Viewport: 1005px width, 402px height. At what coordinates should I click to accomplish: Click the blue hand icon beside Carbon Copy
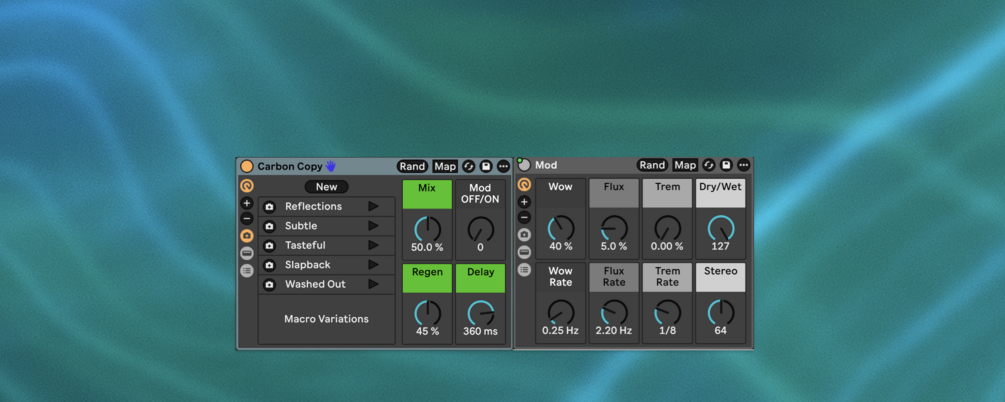331,166
